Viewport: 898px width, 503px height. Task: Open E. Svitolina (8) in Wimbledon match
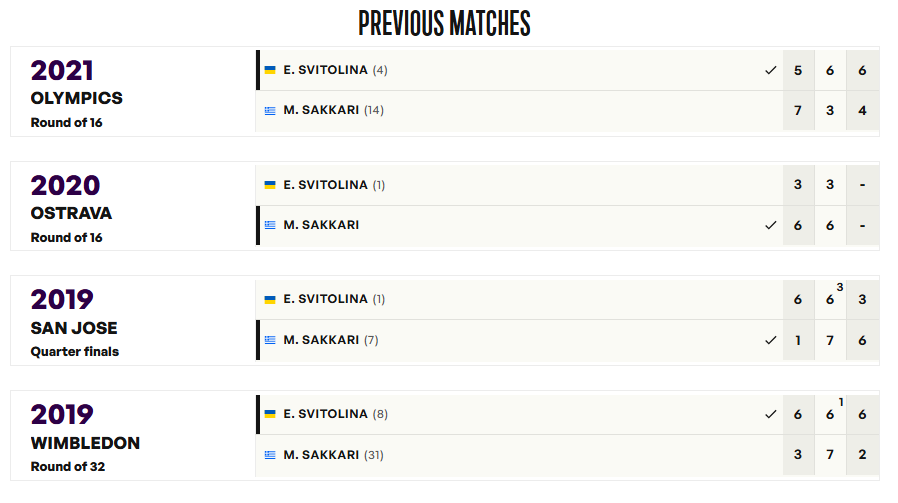pyautogui.click(x=335, y=414)
